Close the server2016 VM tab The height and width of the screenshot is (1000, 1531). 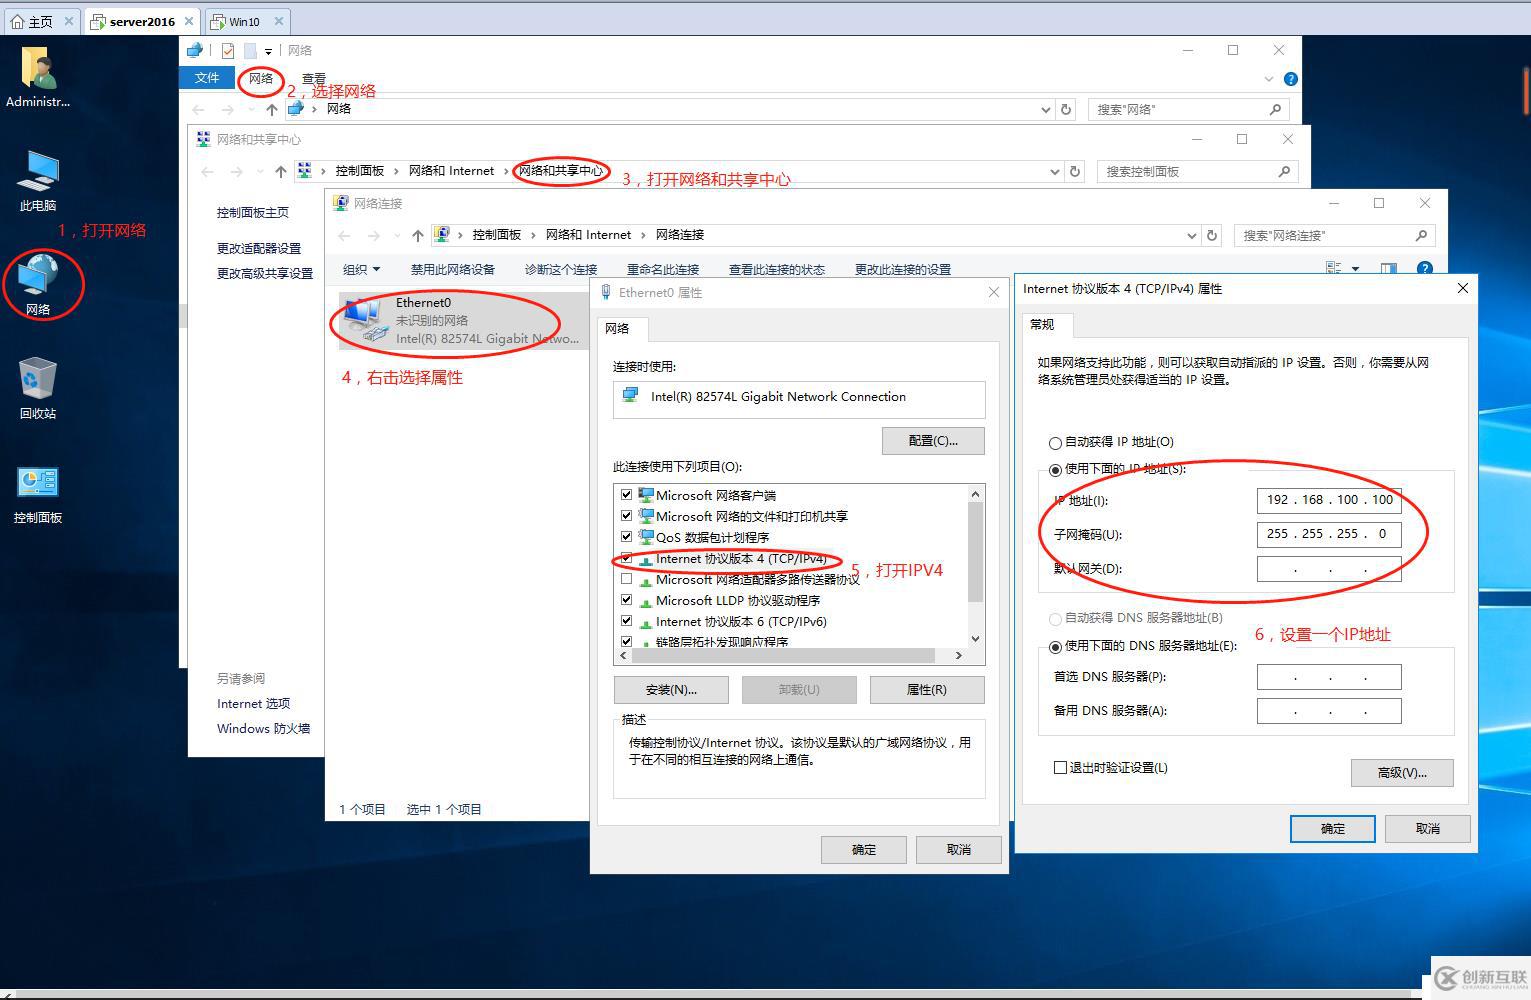(x=189, y=21)
